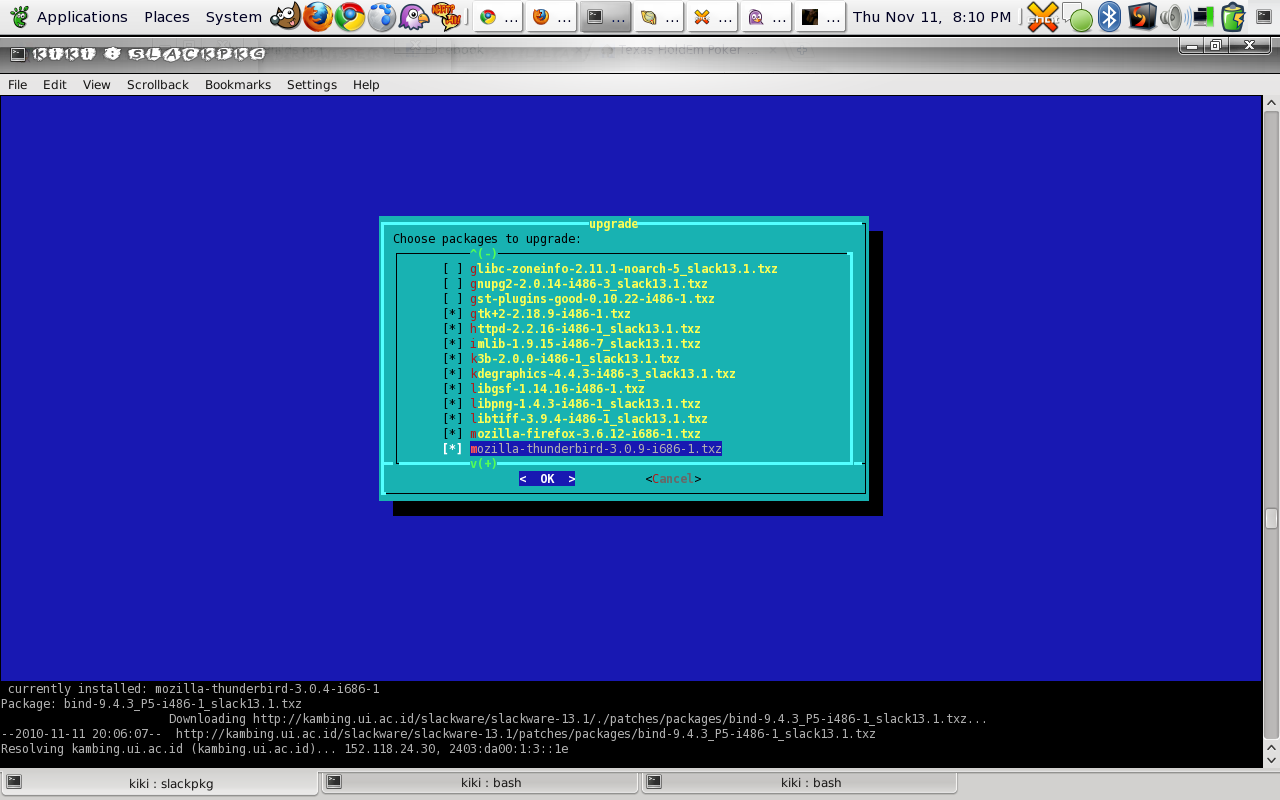Image resolution: width=1280 pixels, height=800 pixels.
Task: Launch Firefox from the panel launcher
Action: click(x=317, y=16)
